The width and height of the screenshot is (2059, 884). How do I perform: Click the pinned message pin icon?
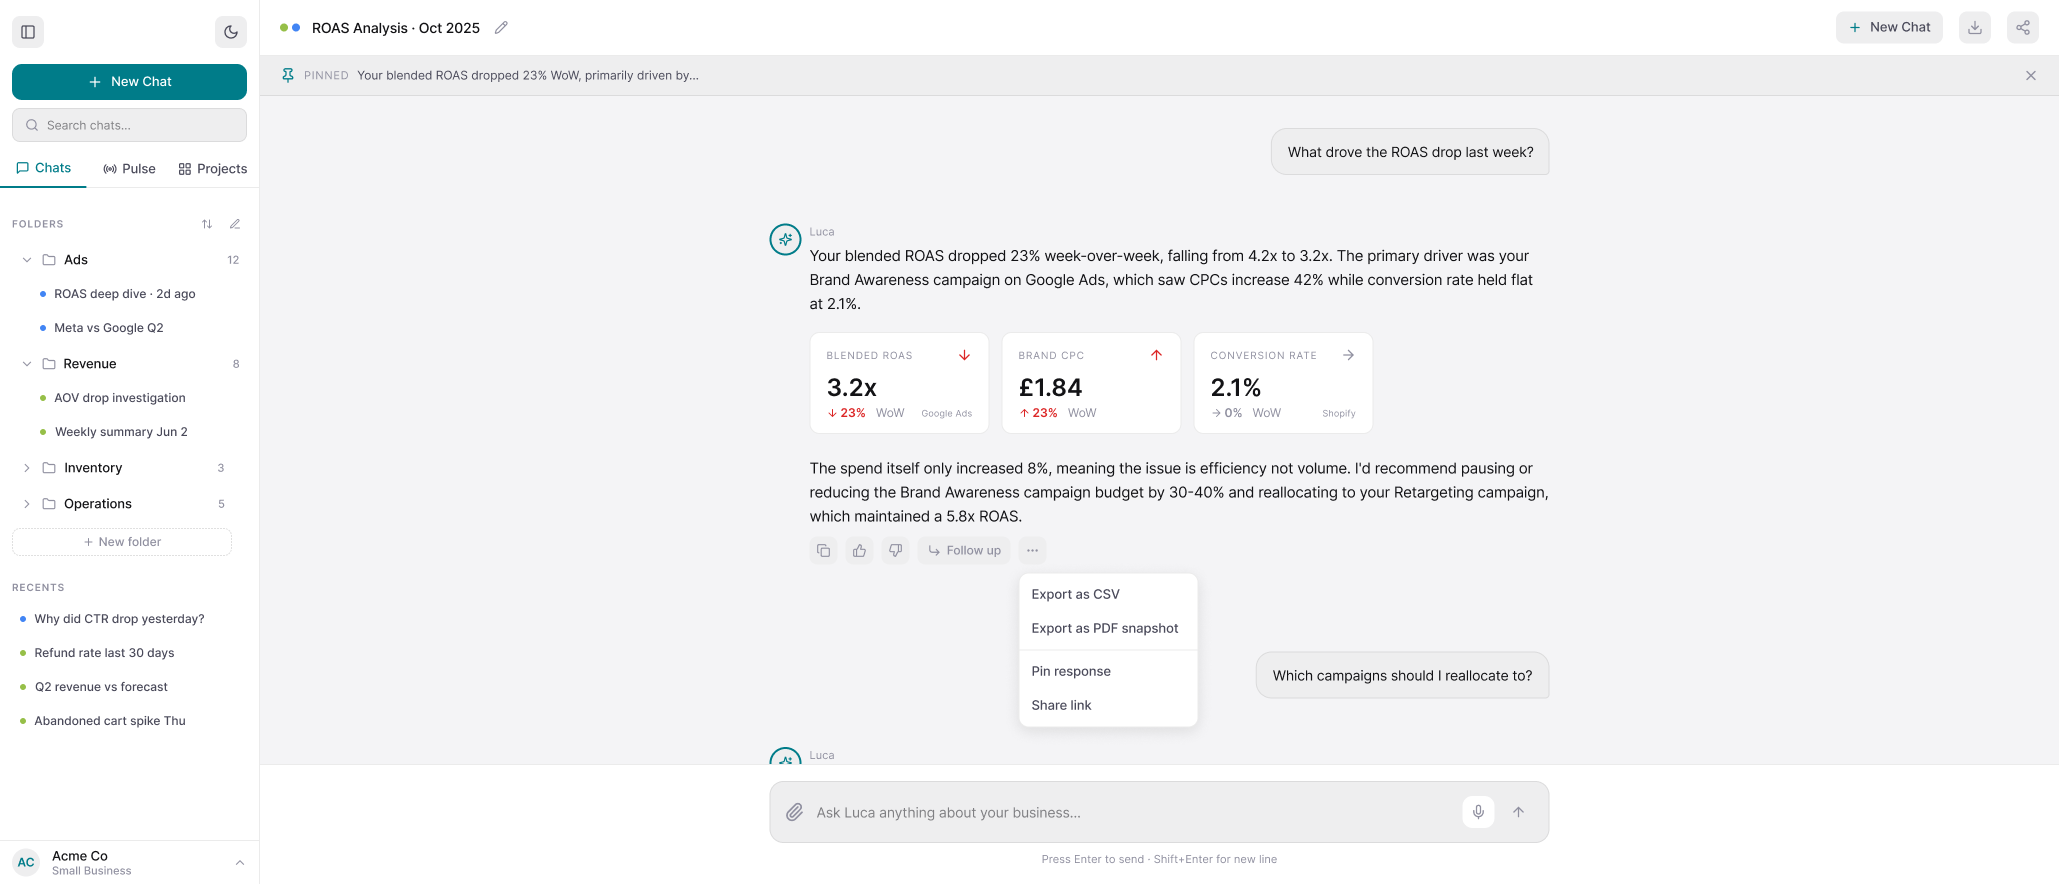pos(288,75)
